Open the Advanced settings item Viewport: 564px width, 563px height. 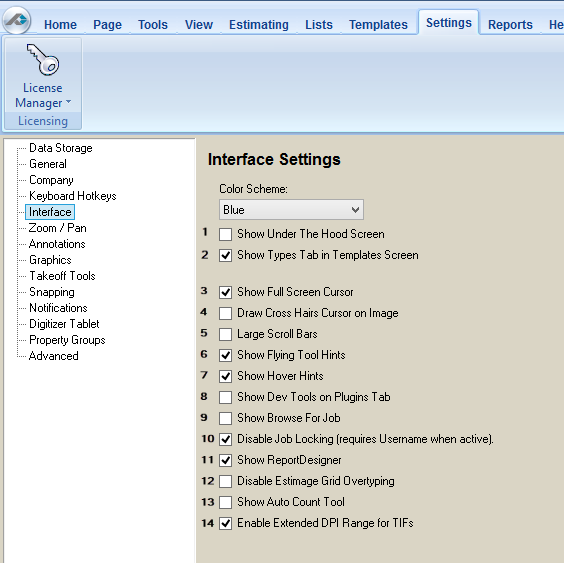click(x=54, y=356)
